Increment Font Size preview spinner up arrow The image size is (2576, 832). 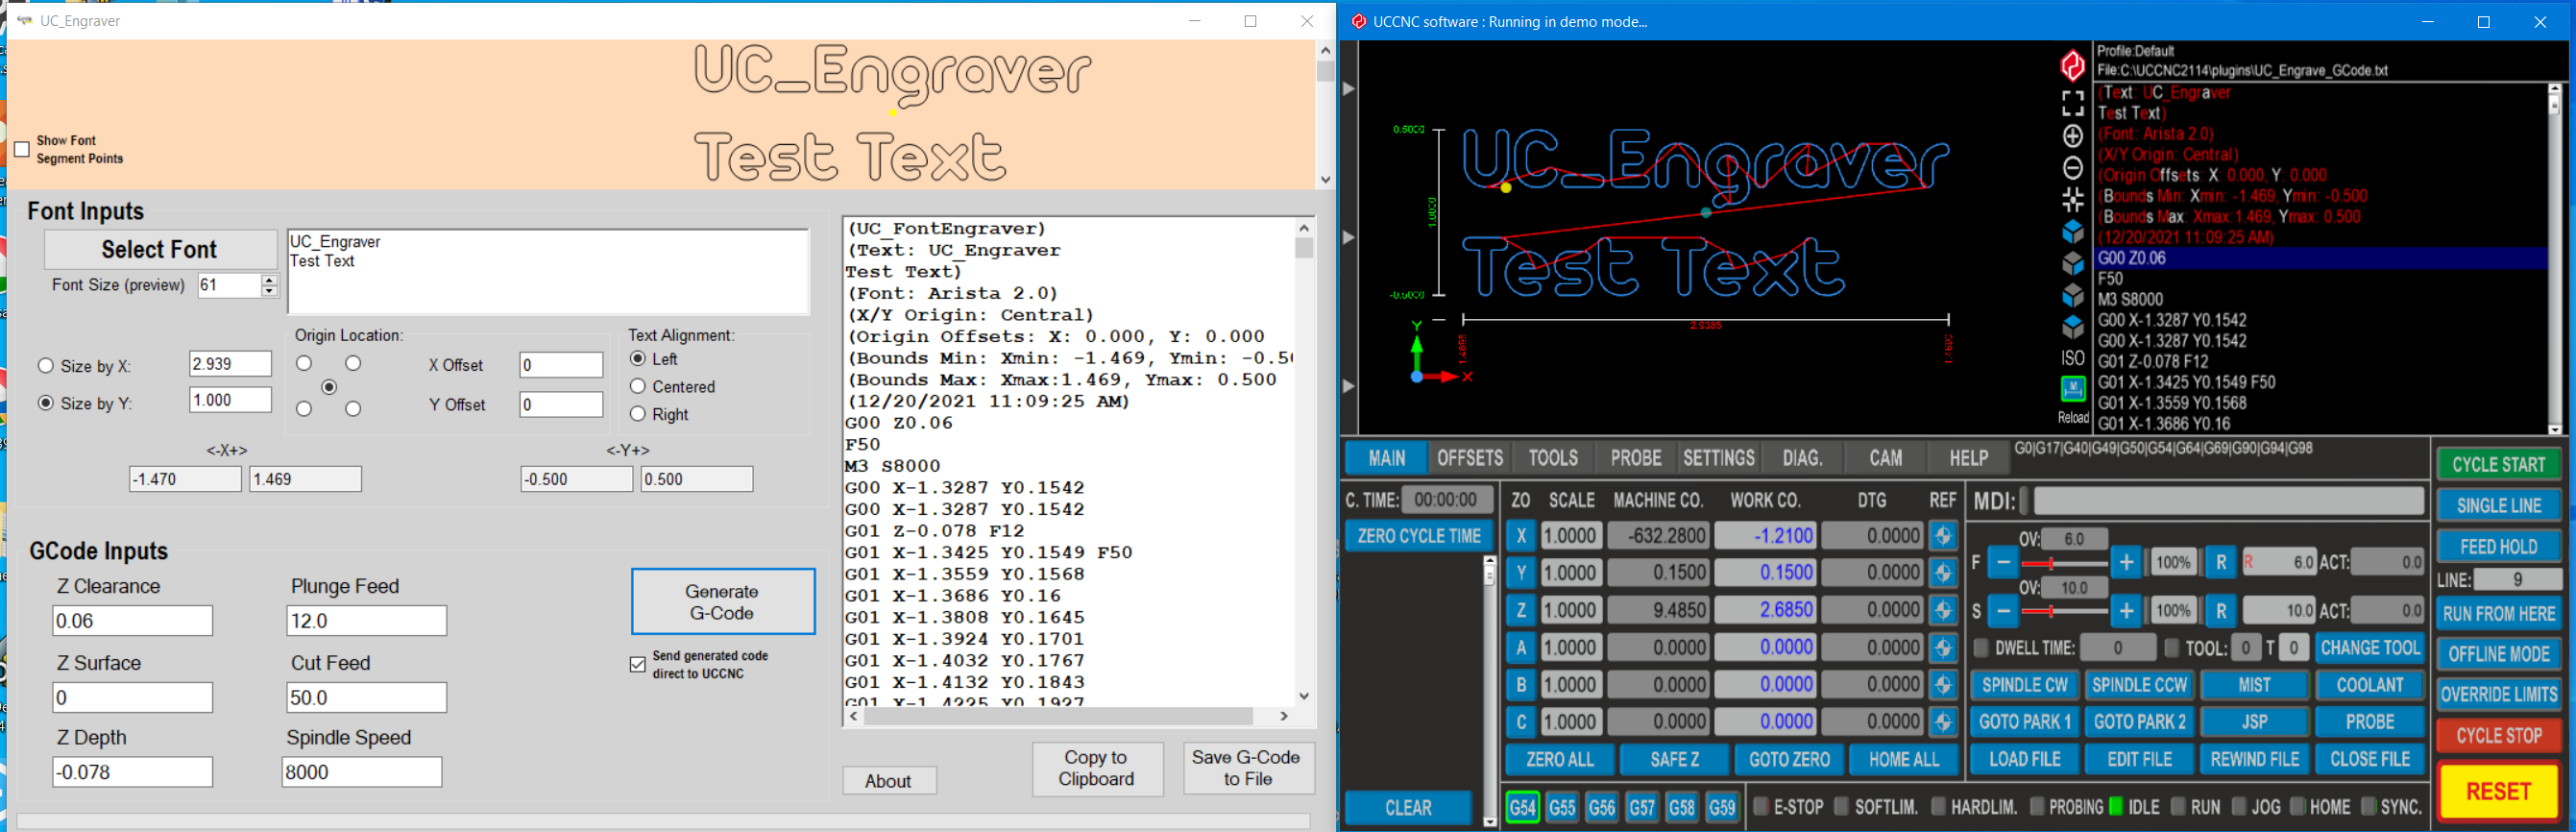[269, 280]
